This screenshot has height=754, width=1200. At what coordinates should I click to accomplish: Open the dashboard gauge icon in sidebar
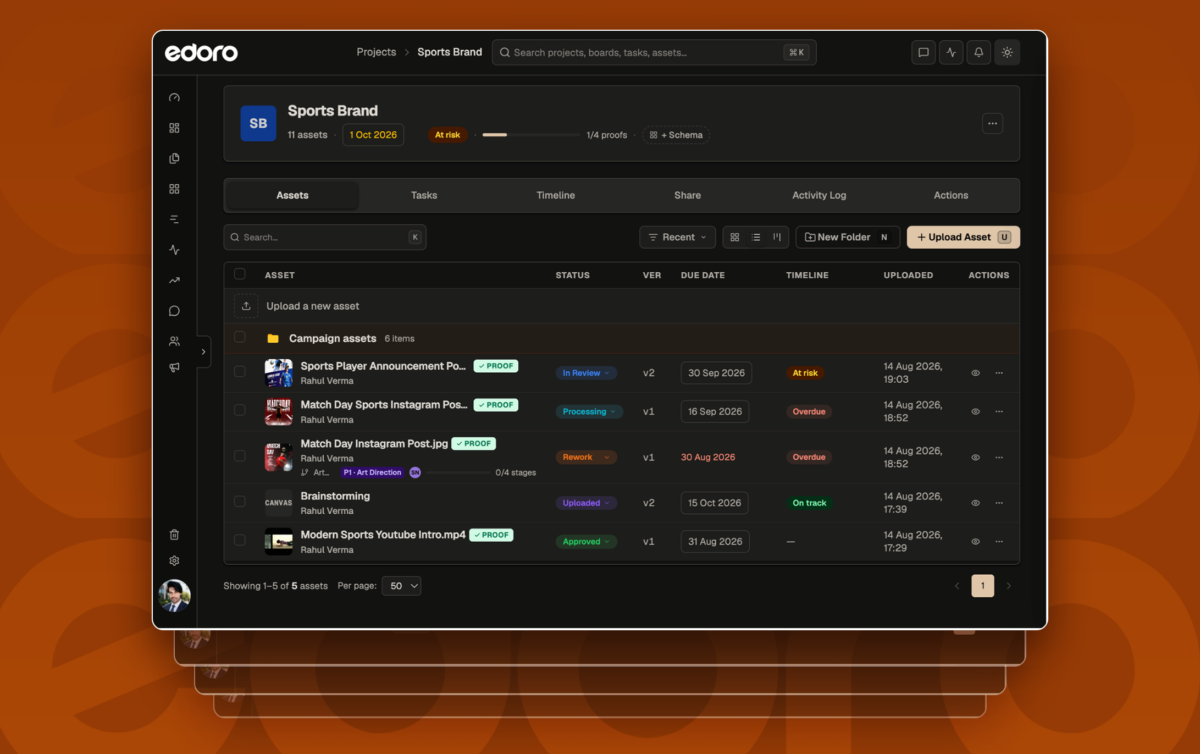pos(174,98)
